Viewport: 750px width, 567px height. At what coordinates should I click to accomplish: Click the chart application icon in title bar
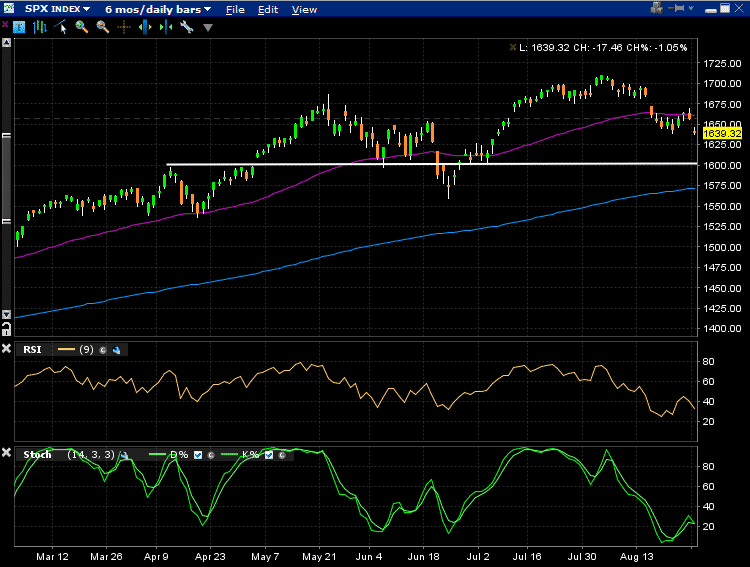tap(8, 8)
